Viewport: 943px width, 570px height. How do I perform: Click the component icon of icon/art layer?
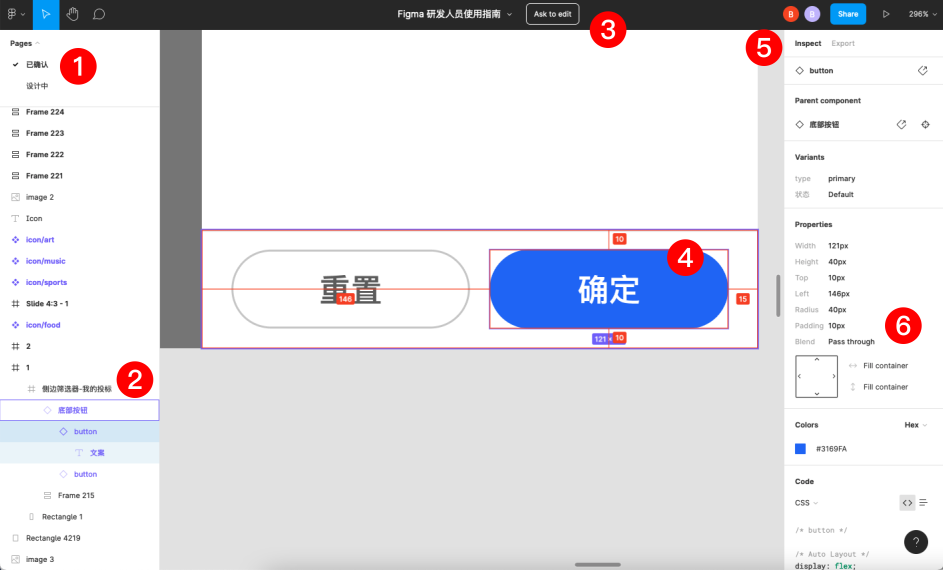coord(16,239)
